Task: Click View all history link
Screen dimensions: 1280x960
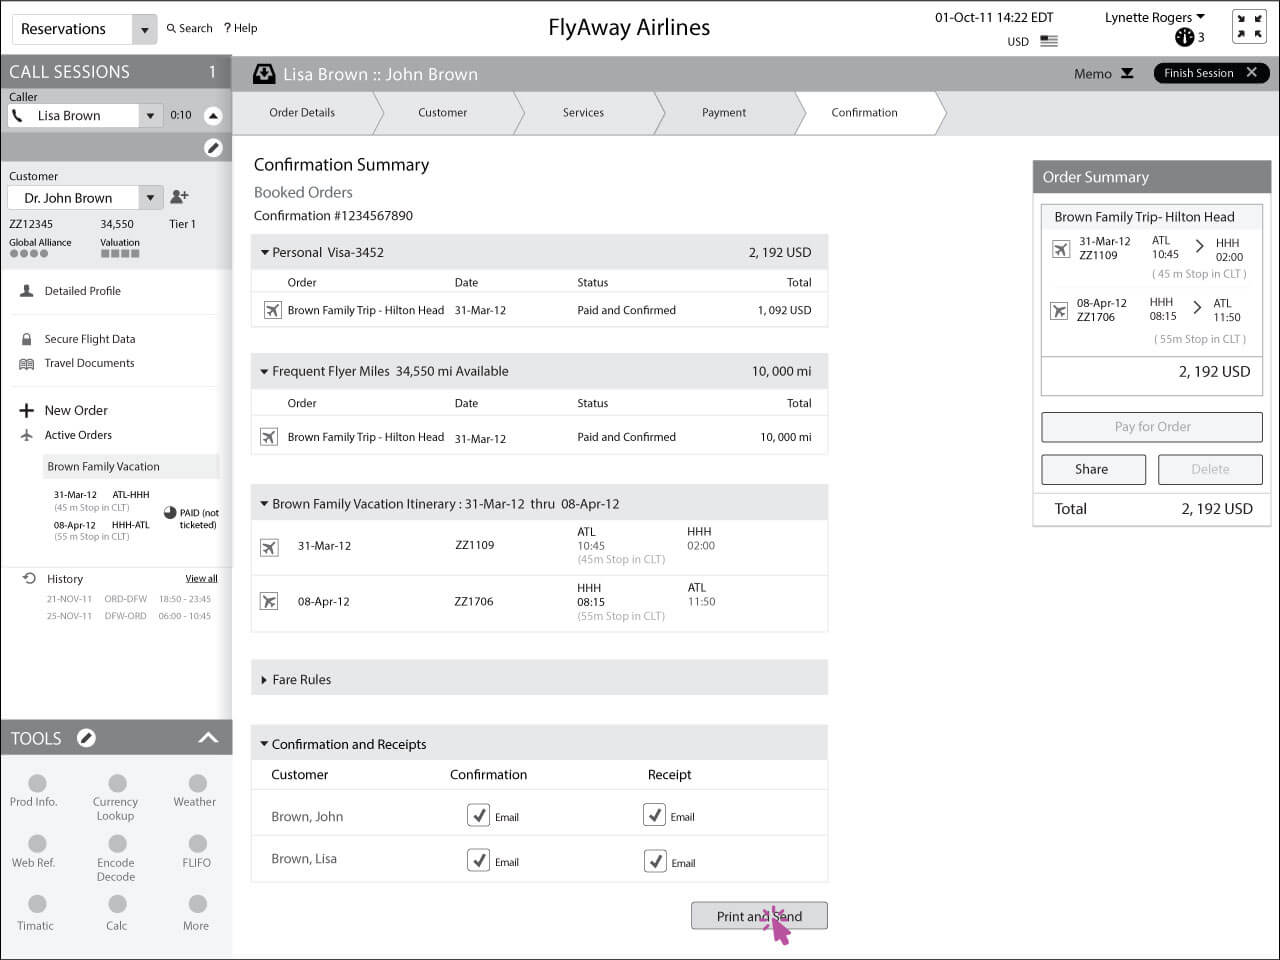Action: [201, 579]
